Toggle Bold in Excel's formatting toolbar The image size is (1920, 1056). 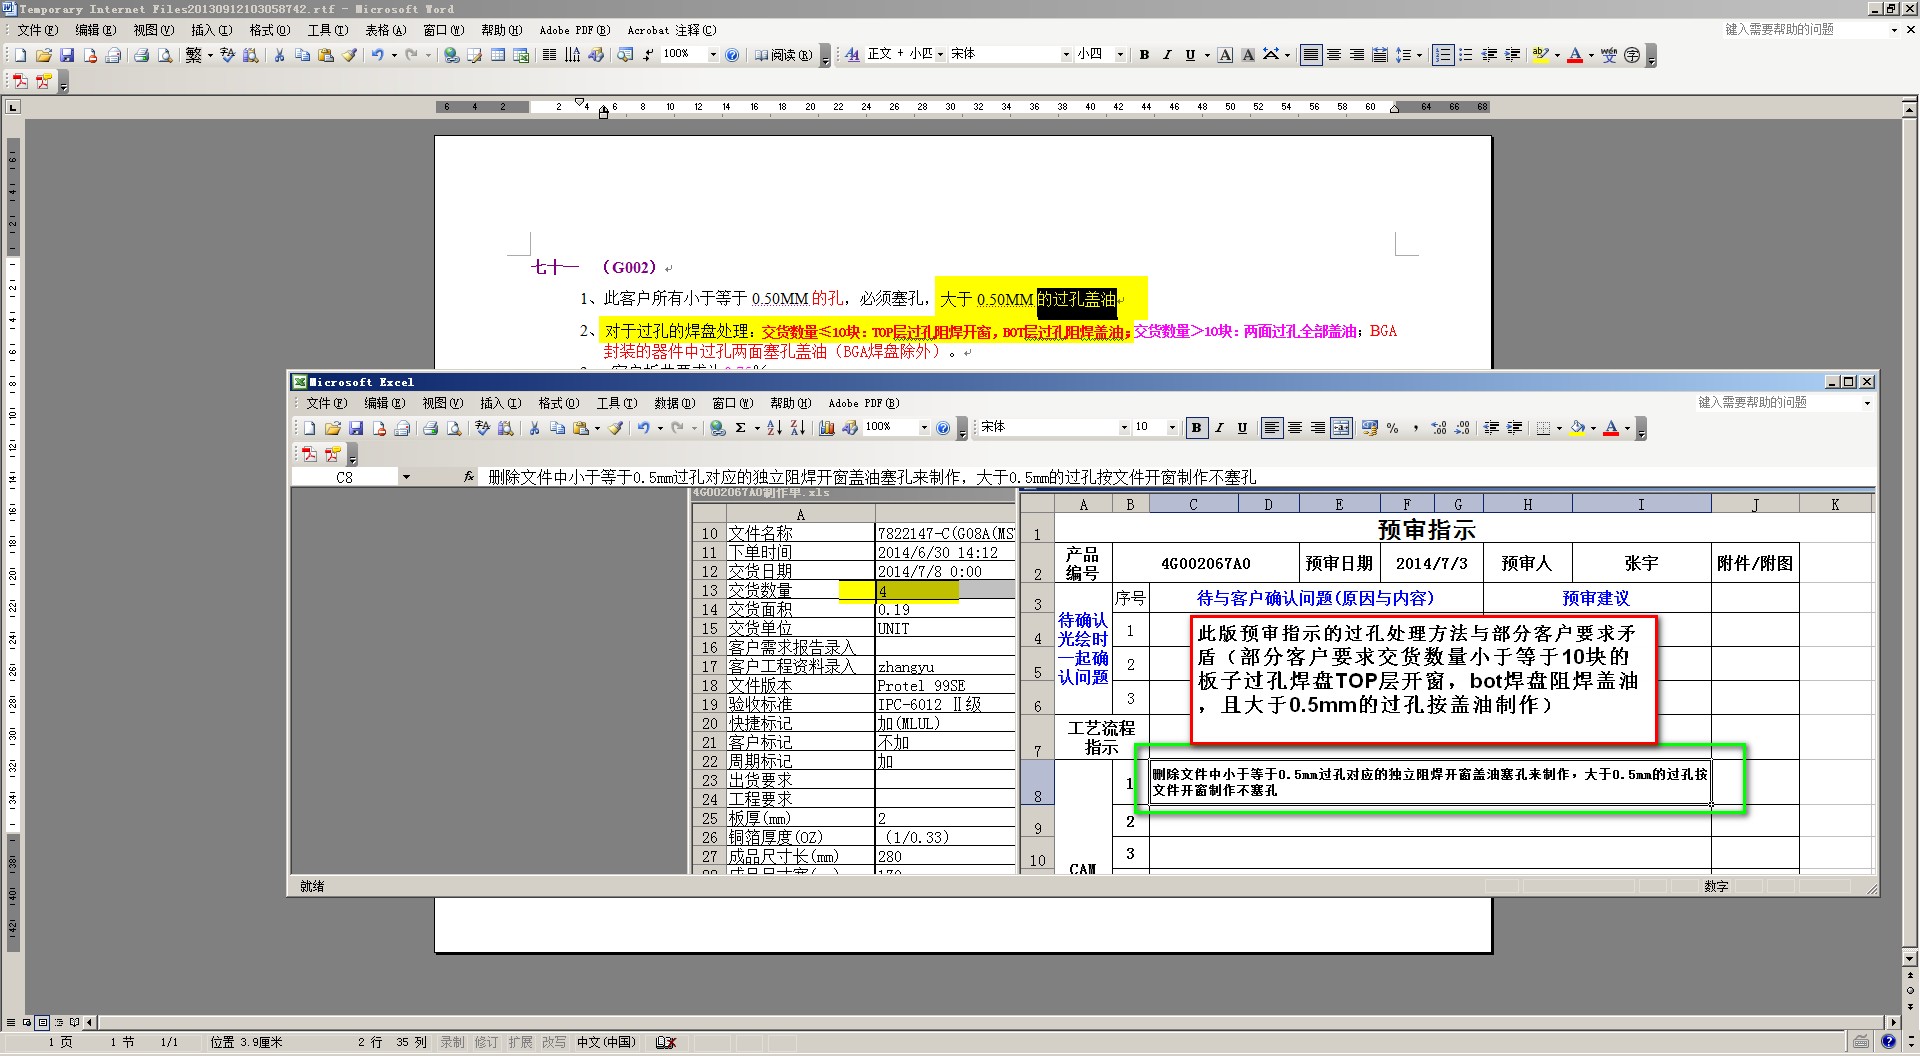click(x=1196, y=428)
